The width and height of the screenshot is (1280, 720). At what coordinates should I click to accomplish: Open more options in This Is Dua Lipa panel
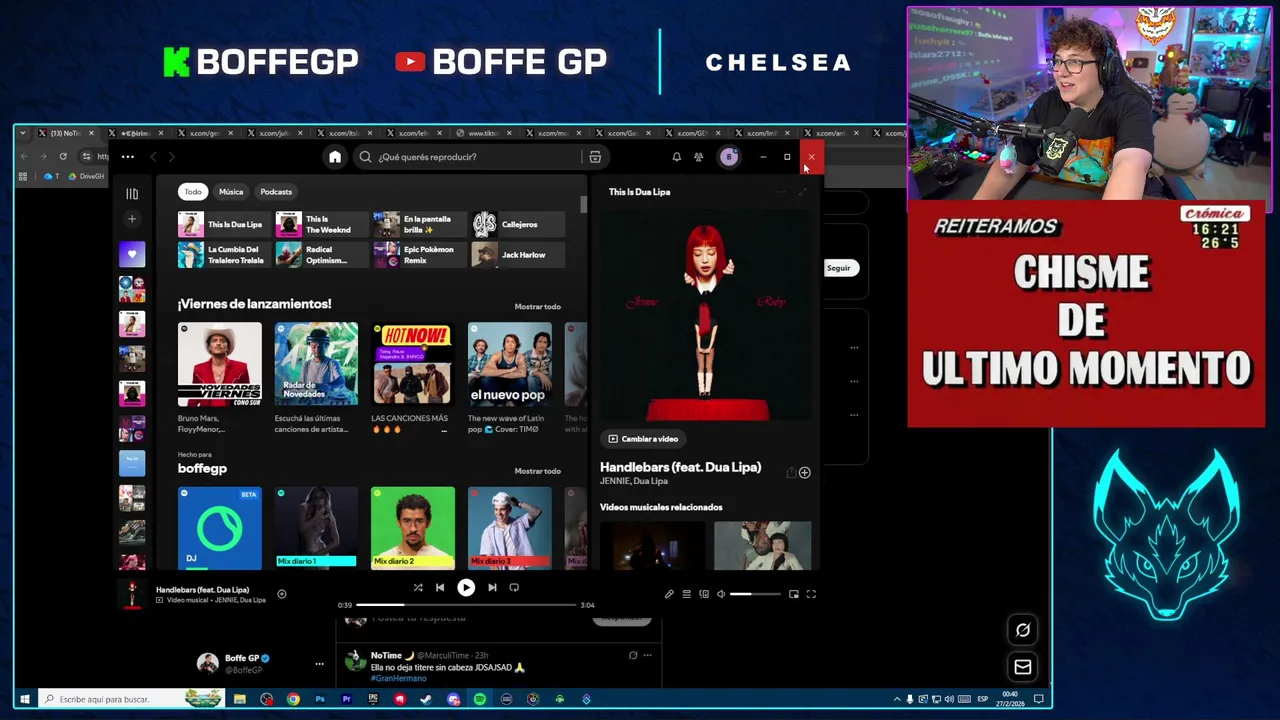pos(781,192)
